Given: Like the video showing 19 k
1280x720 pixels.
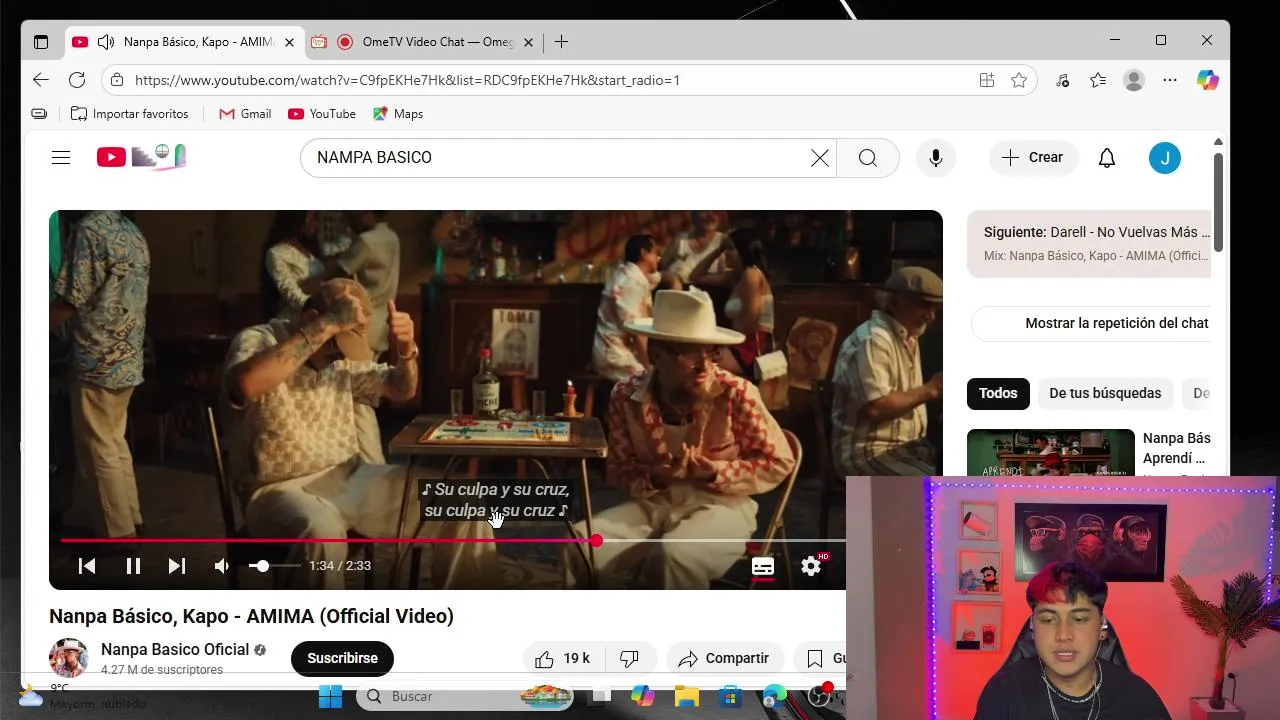Looking at the screenshot, I should (564, 658).
